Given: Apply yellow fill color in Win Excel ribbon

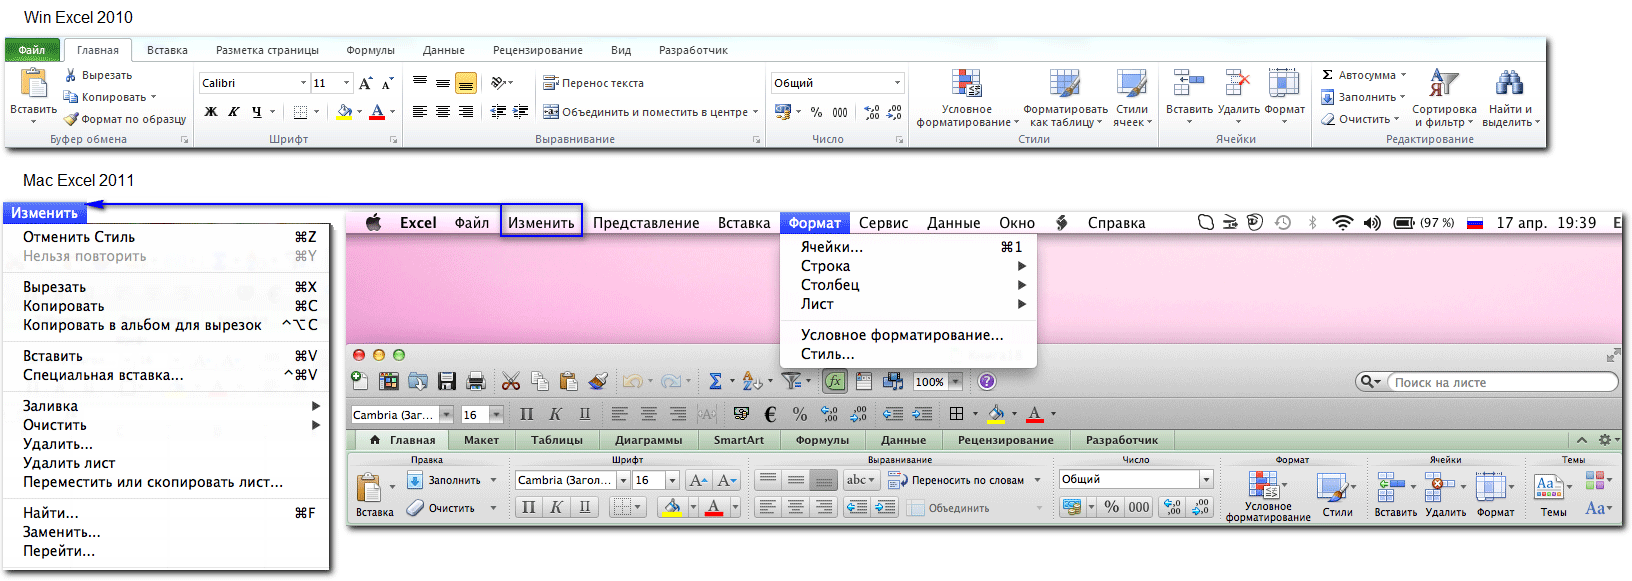Looking at the screenshot, I should pos(344,112).
